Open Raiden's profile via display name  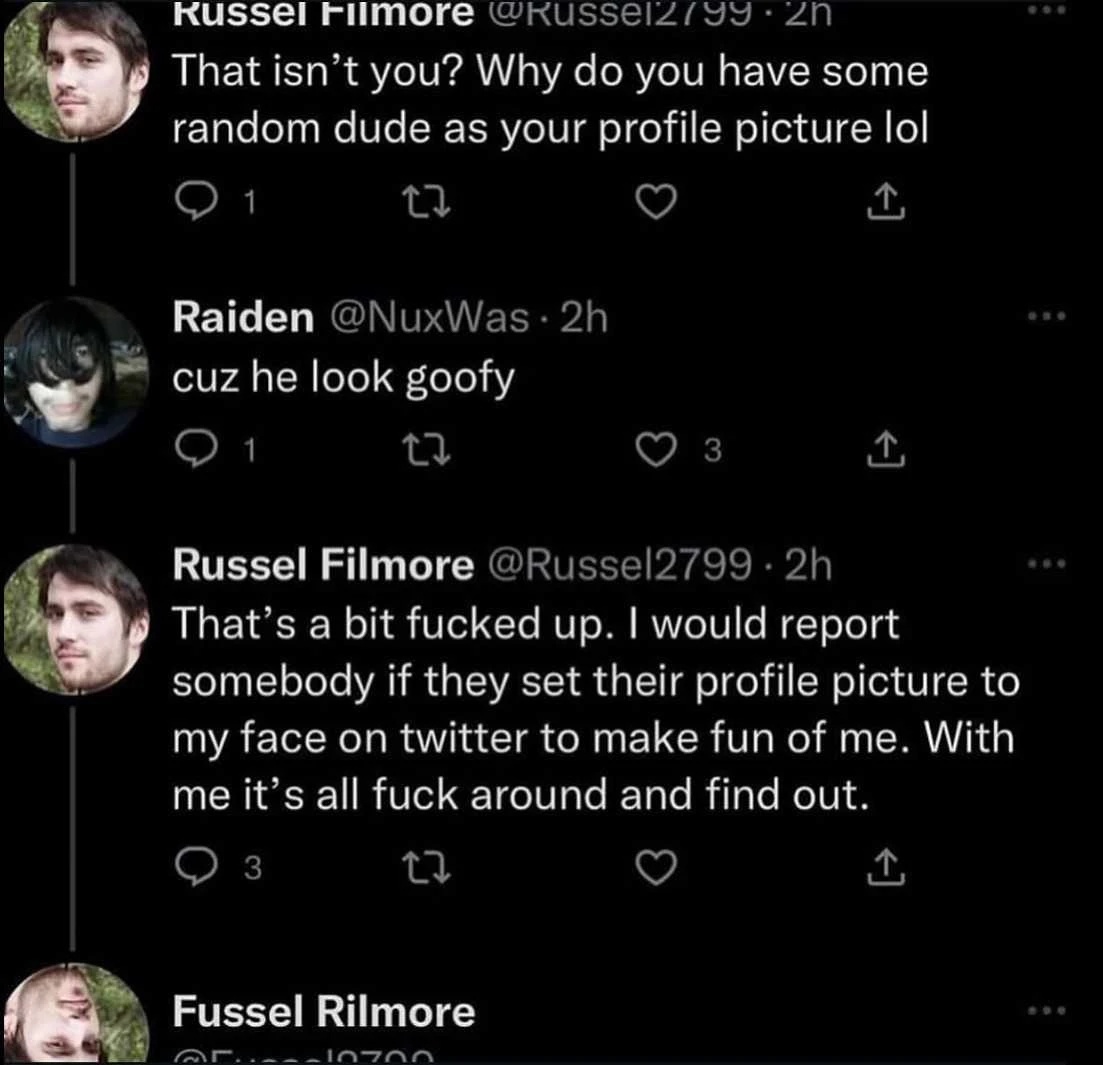[x=241, y=318]
